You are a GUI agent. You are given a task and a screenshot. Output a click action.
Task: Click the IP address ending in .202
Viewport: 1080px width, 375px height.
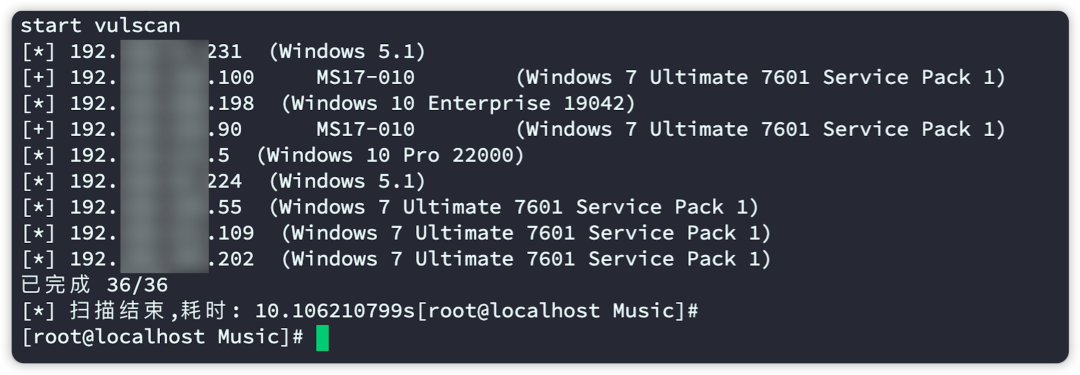(x=162, y=259)
